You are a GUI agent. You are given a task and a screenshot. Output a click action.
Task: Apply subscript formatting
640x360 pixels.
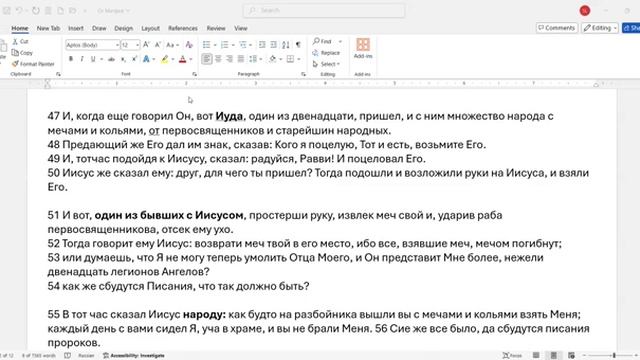[123, 59]
